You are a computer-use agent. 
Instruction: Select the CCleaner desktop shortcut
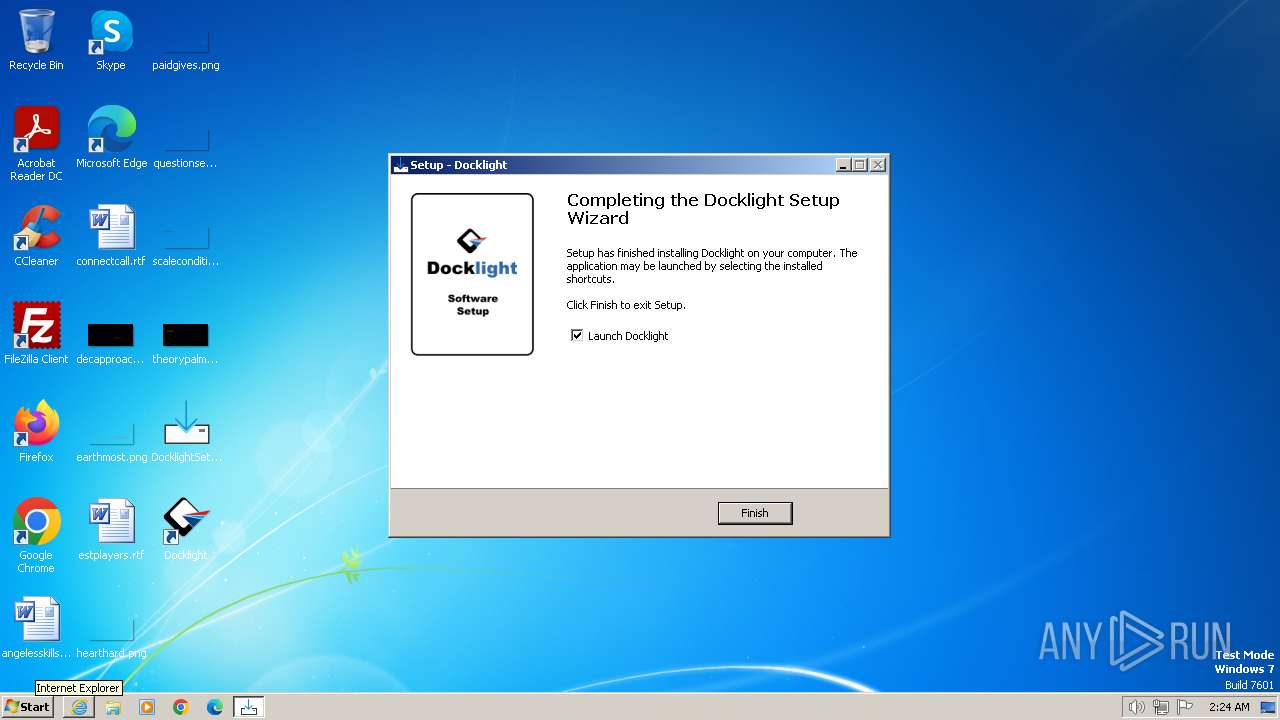[x=36, y=236]
